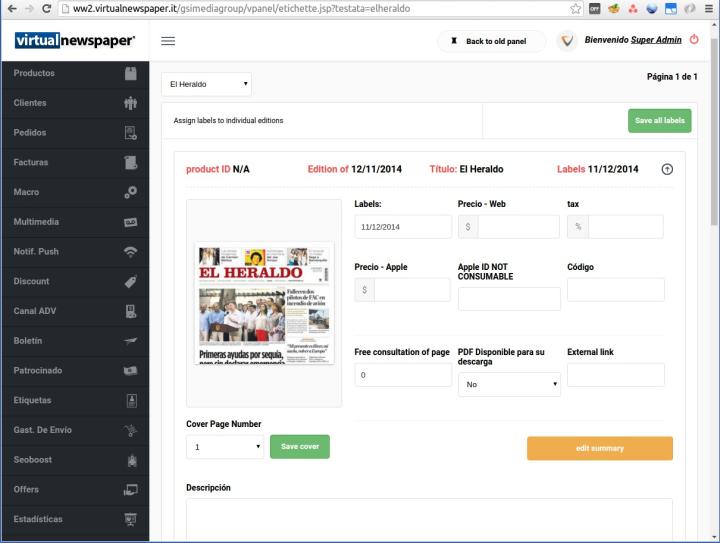Click the Clientes people icon

[130, 103]
